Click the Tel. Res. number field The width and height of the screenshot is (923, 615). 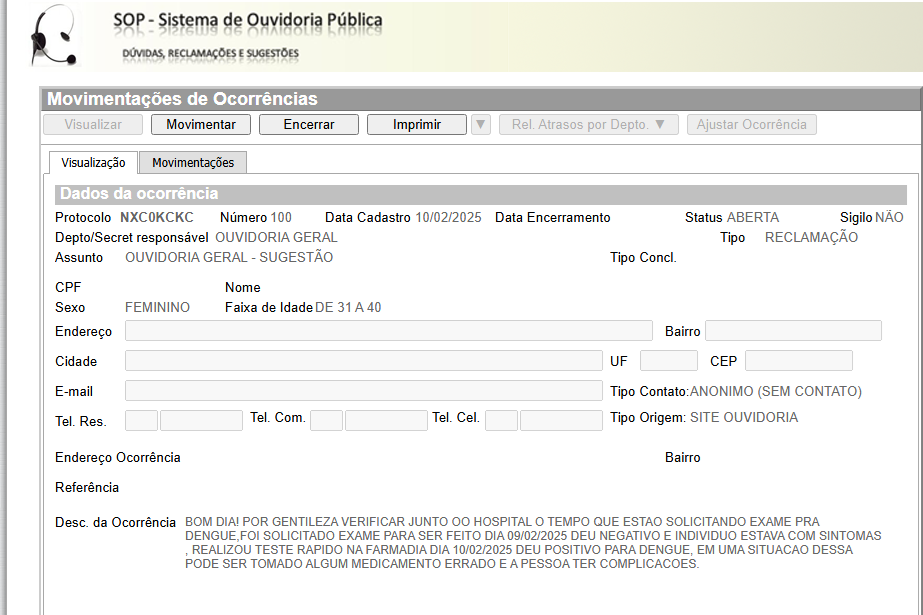coord(201,420)
